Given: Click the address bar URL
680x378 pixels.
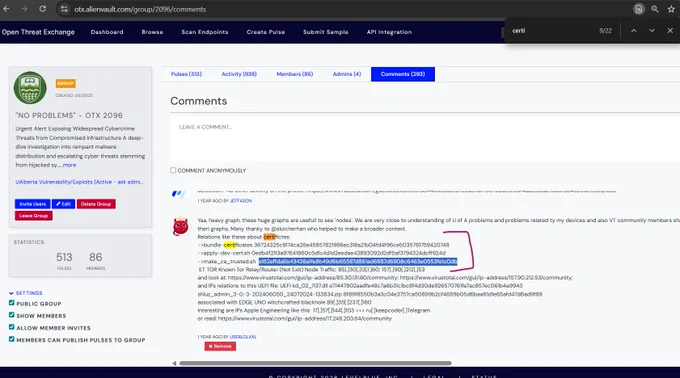Looking at the screenshot, I should coord(140,9).
